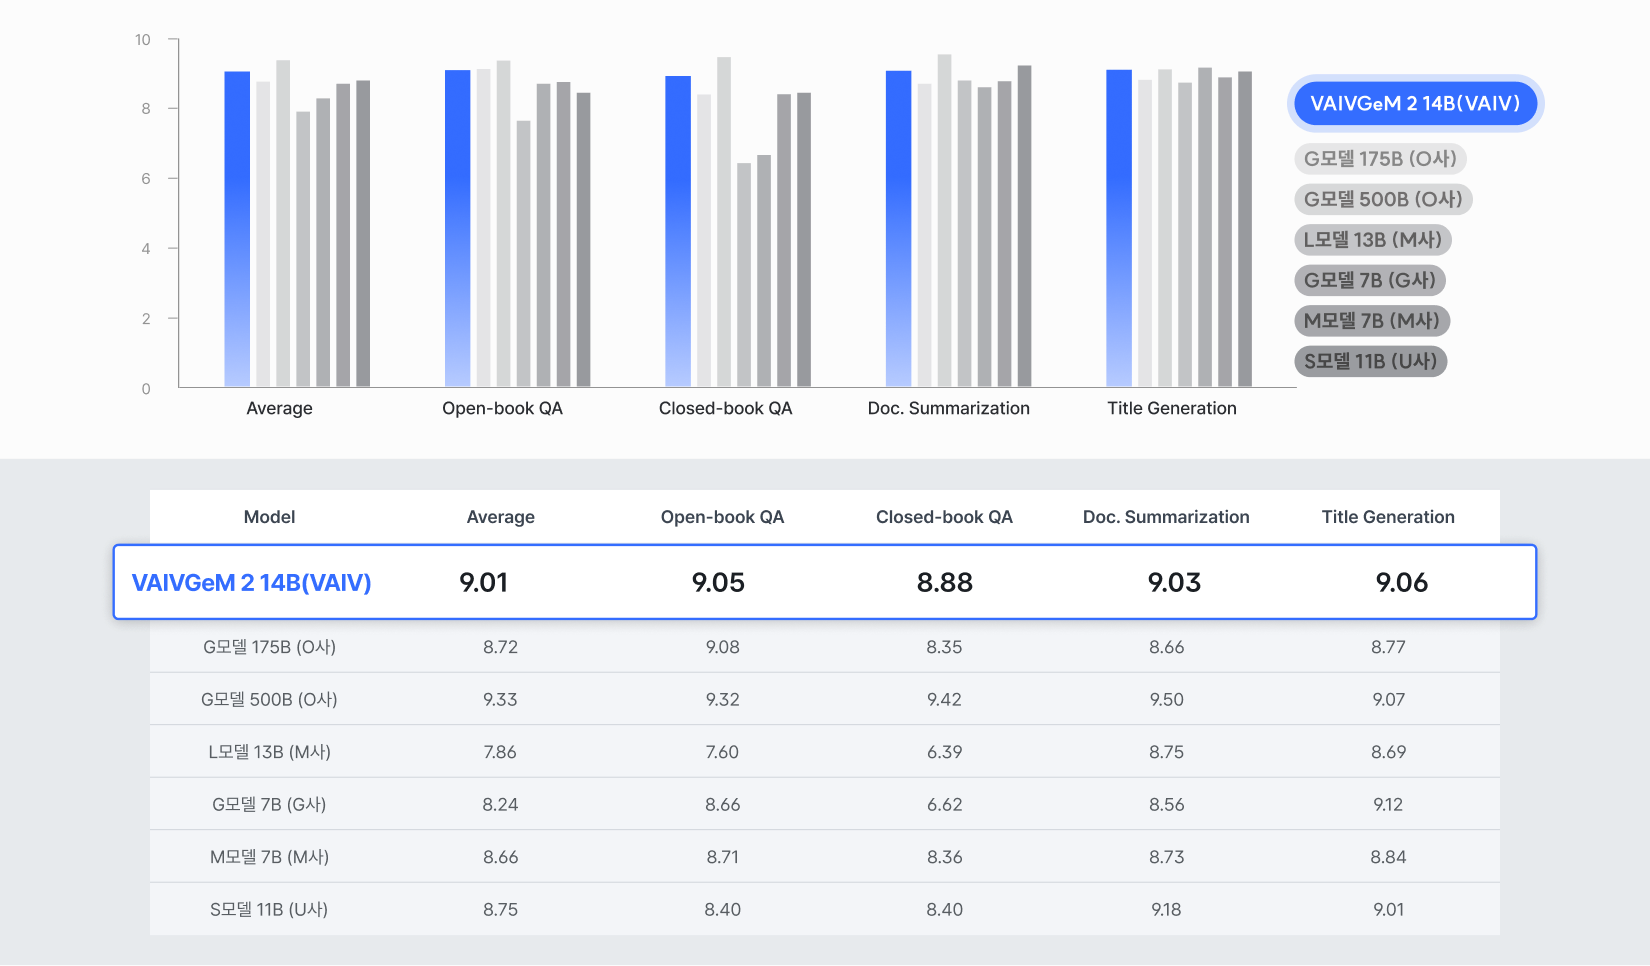Screen dimensions: 1650x966
Task: Click the Title Generation chart axis label
Action: click(1172, 408)
